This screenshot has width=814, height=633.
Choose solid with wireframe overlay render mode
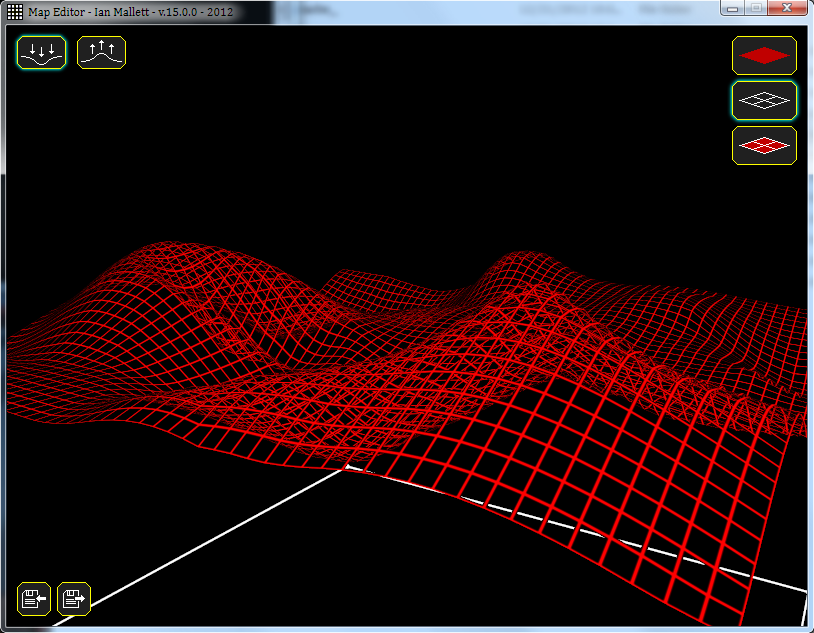click(x=764, y=146)
